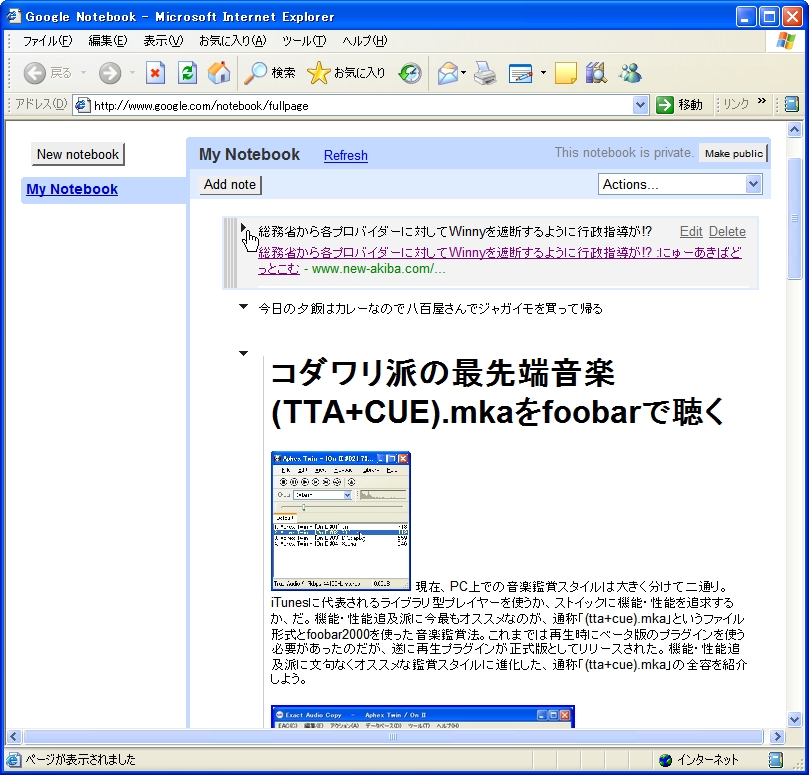
Task: Collapse the curry dinner note triangle
Action: pyautogui.click(x=244, y=307)
